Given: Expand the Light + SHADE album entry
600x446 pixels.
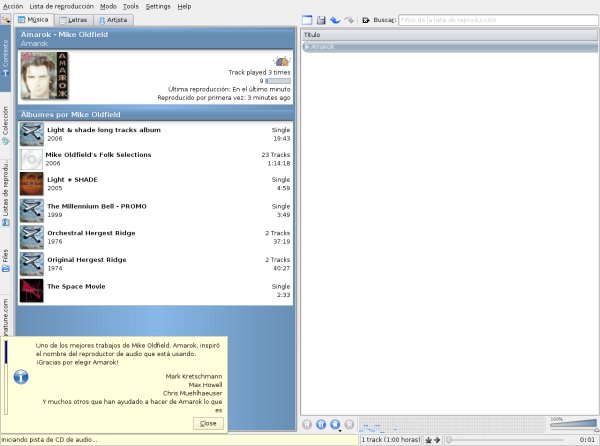Looking at the screenshot, I should [x=155, y=184].
